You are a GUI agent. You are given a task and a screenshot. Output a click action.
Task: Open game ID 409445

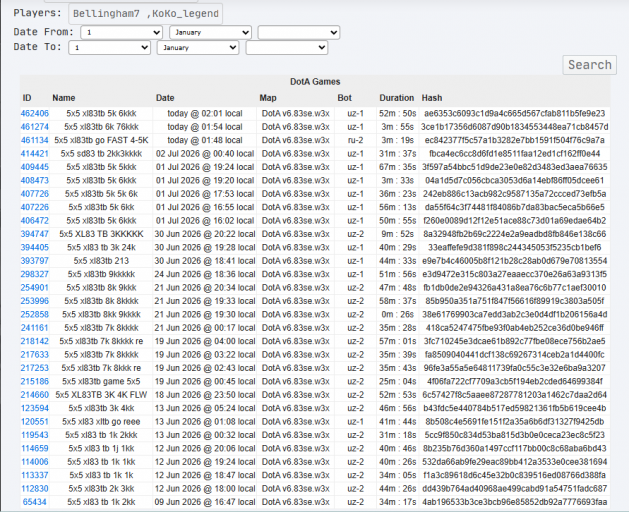(34, 167)
